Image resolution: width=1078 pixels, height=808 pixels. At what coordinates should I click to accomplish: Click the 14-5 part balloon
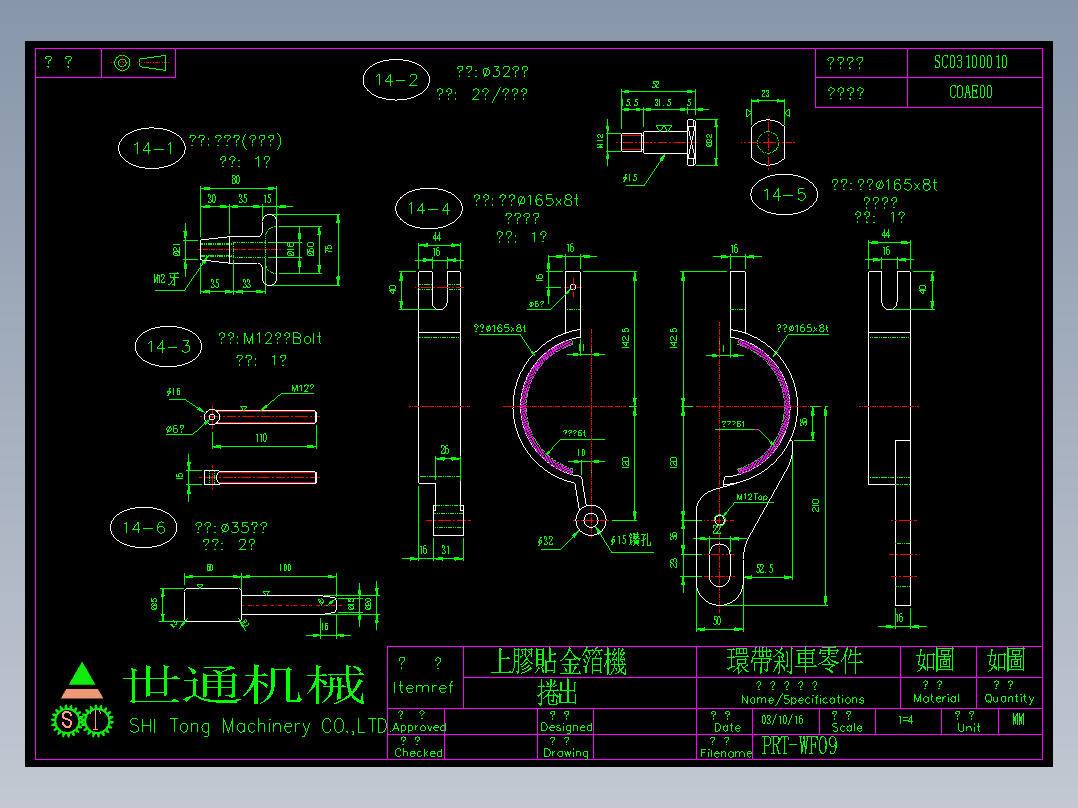(x=784, y=195)
